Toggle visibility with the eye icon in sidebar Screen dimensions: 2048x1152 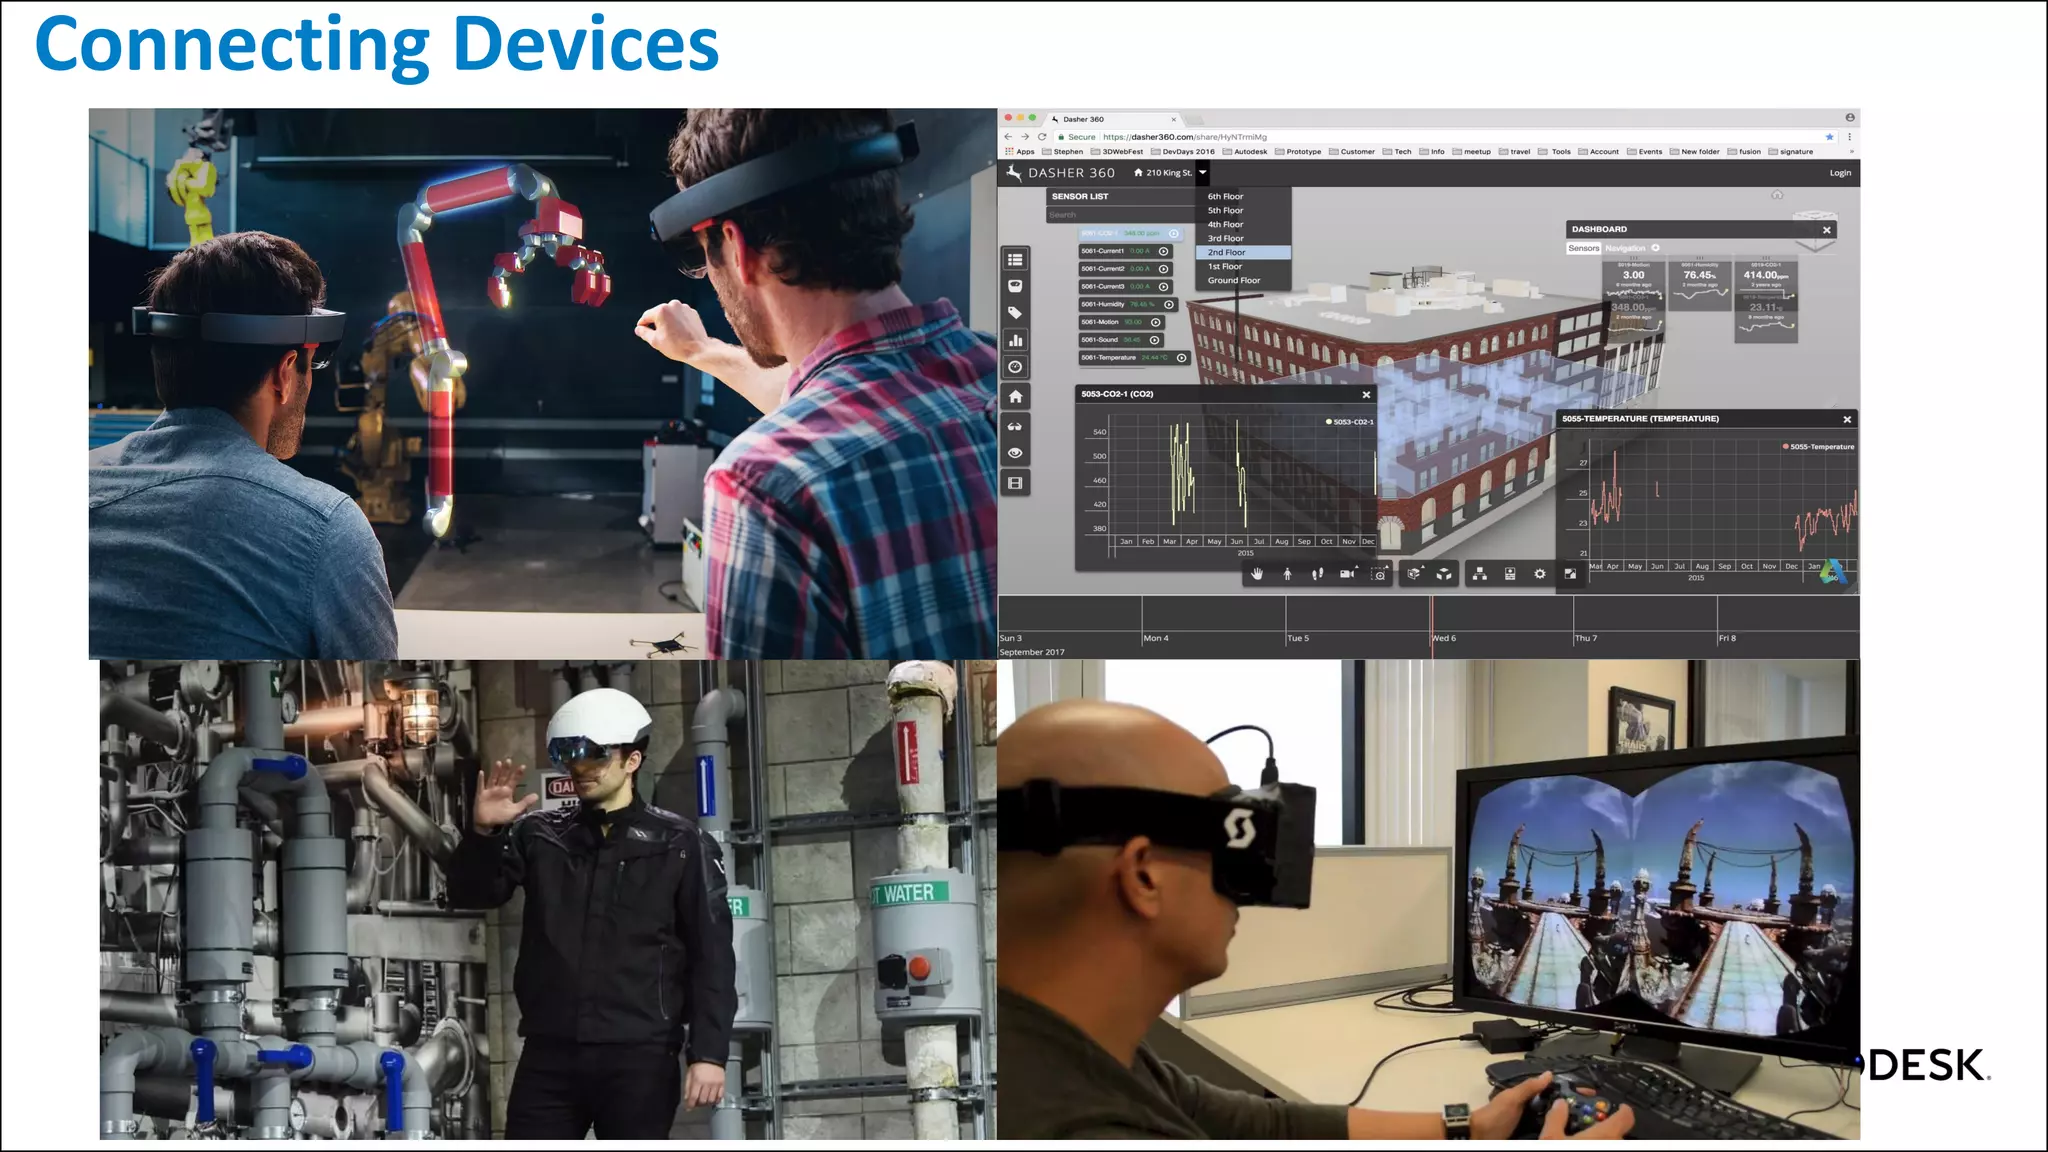[1015, 453]
